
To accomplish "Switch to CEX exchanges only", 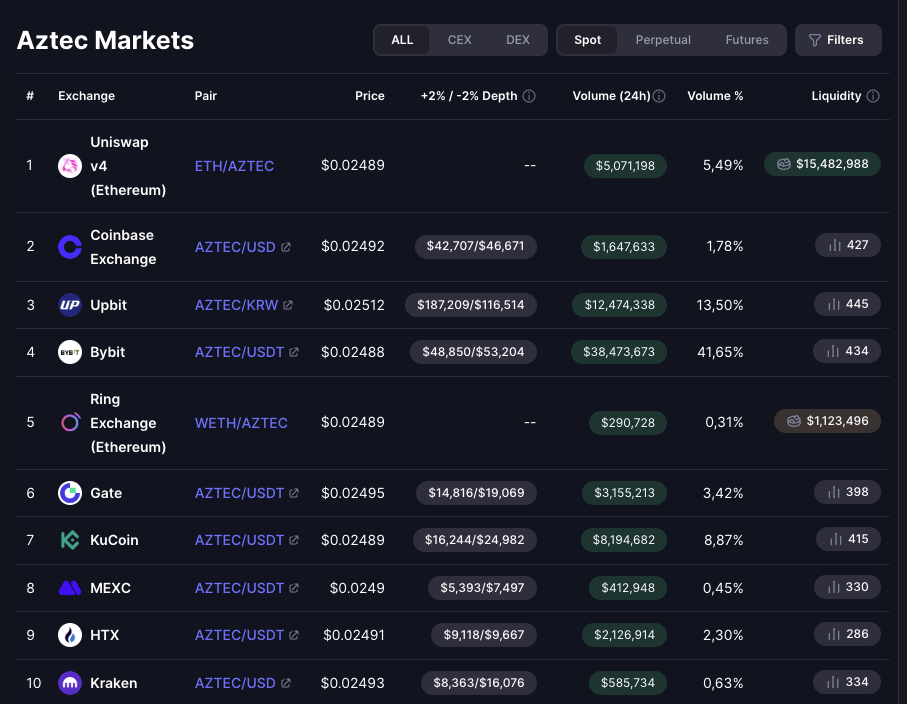I will [459, 40].
